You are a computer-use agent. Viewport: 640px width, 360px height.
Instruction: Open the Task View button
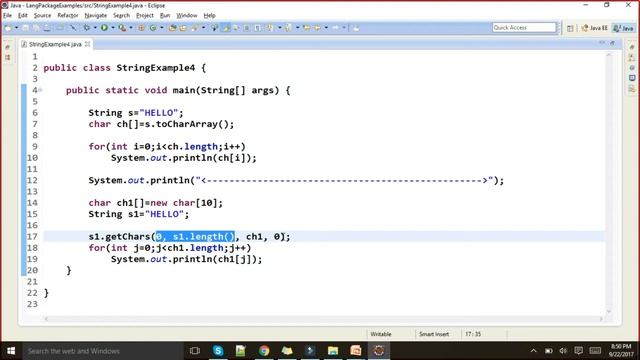point(195,351)
